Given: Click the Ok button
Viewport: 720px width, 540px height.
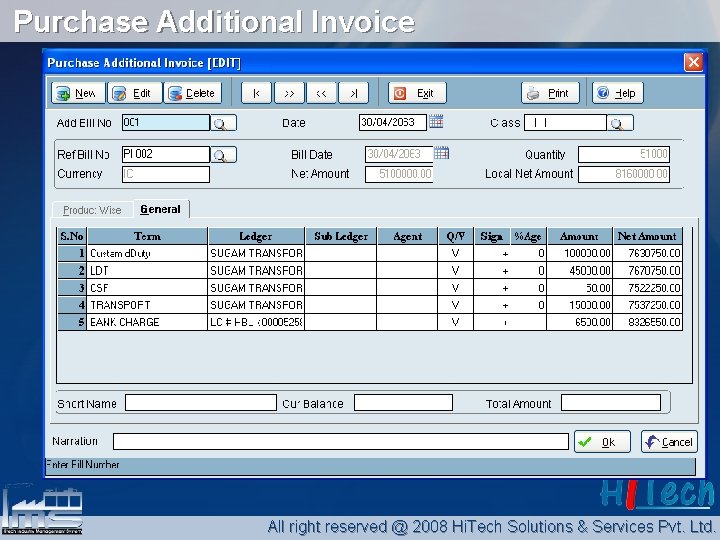Looking at the screenshot, I should (x=602, y=442).
